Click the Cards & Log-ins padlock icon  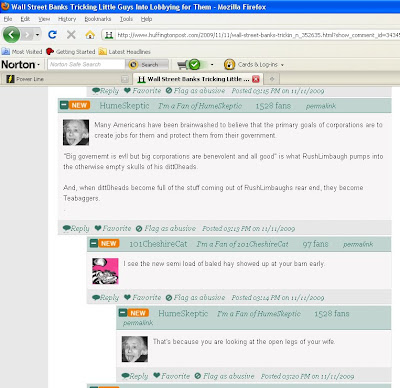click(229, 64)
